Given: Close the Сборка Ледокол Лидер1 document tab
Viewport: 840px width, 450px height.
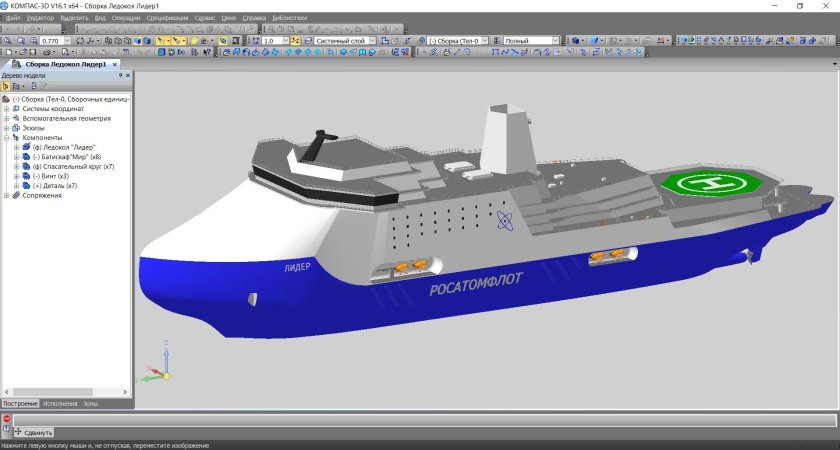Looking at the screenshot, I should pos(115,64).
